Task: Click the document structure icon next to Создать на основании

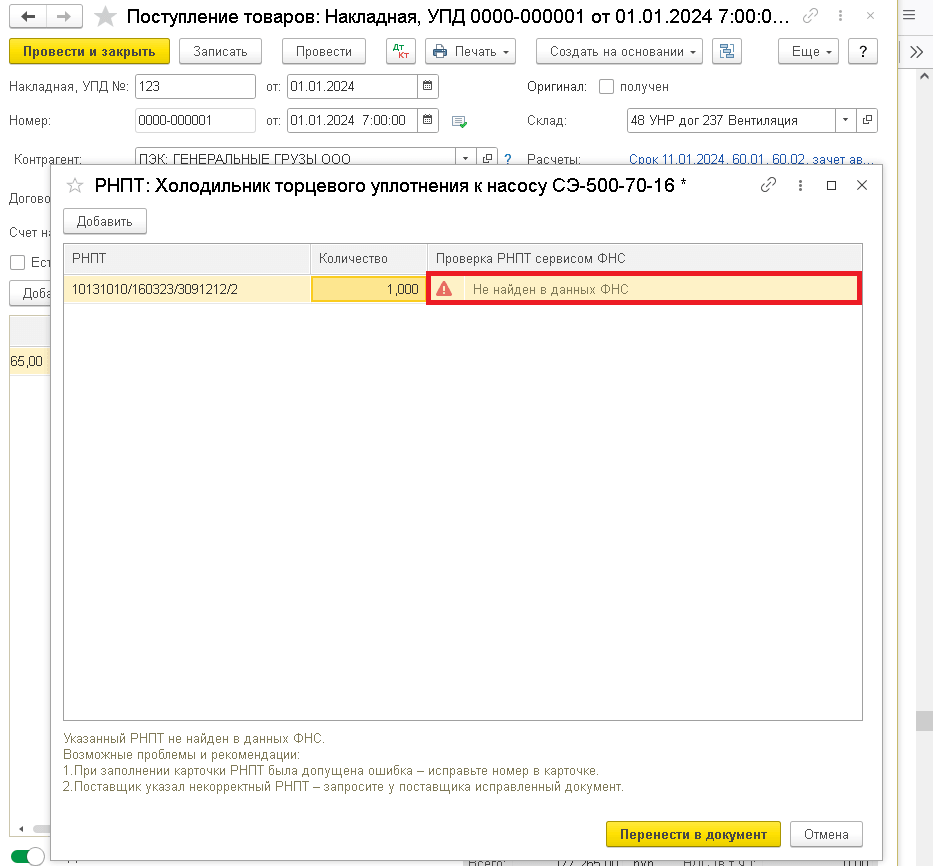Action: point(727,52)
